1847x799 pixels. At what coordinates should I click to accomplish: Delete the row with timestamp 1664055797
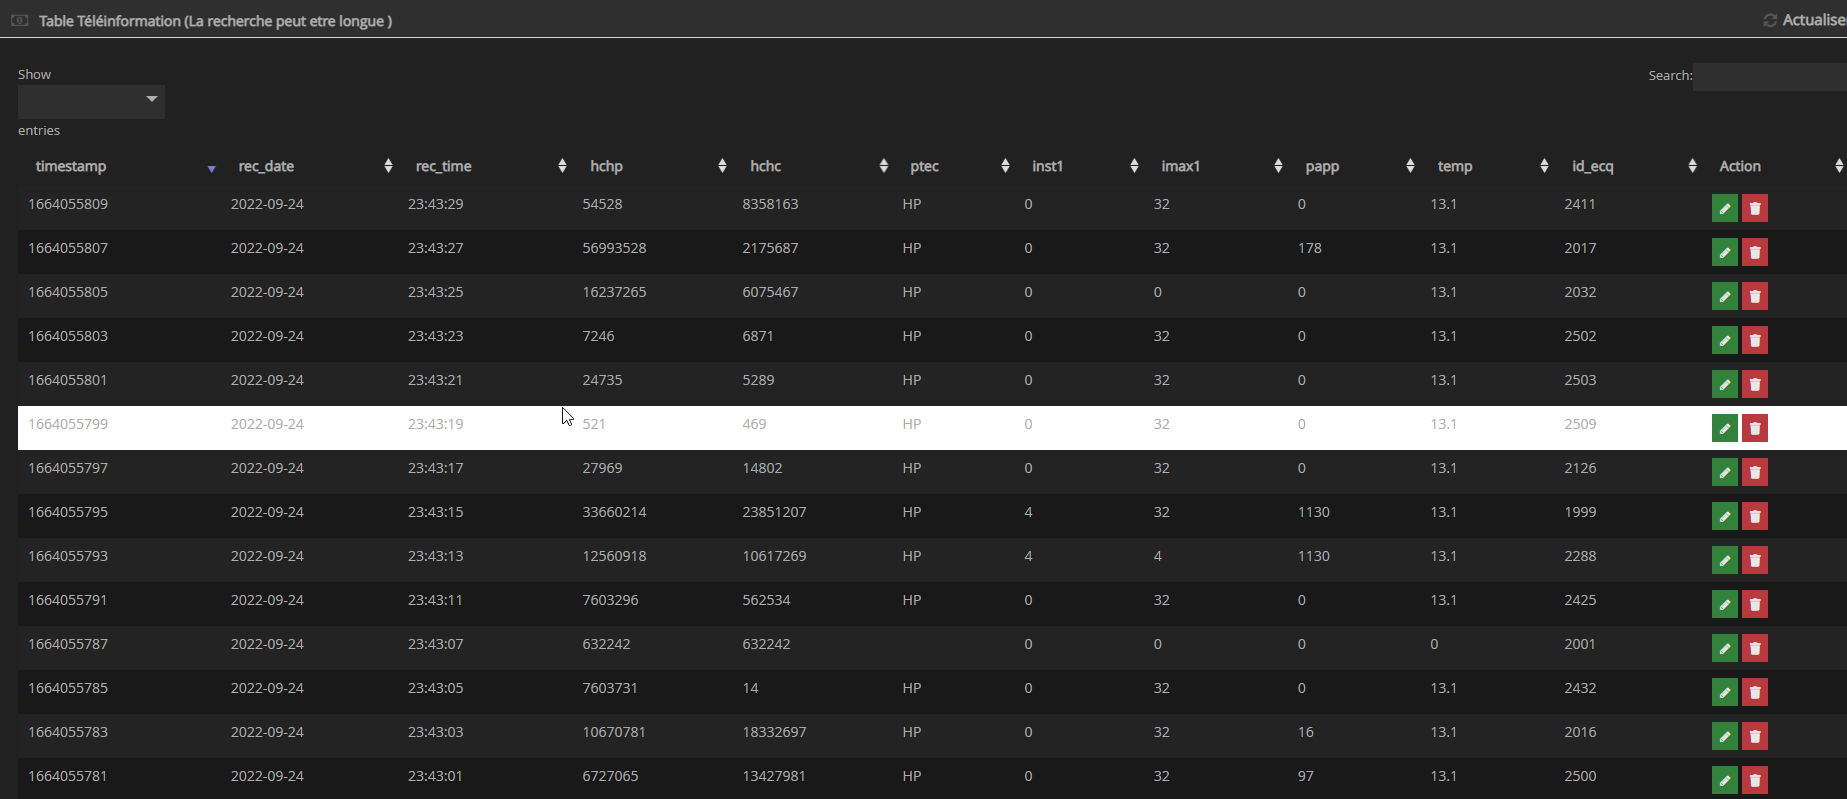1755,472
